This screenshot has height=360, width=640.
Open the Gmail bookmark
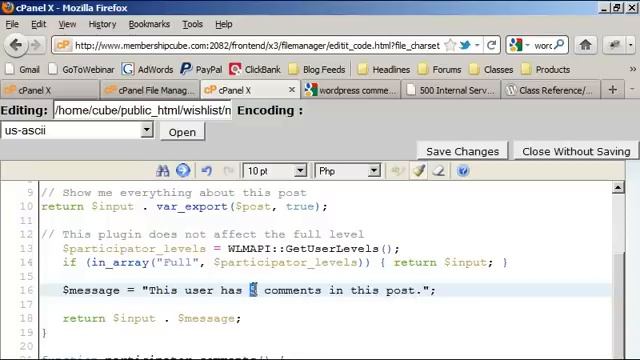pyautogui.click(x=23, y=69)
